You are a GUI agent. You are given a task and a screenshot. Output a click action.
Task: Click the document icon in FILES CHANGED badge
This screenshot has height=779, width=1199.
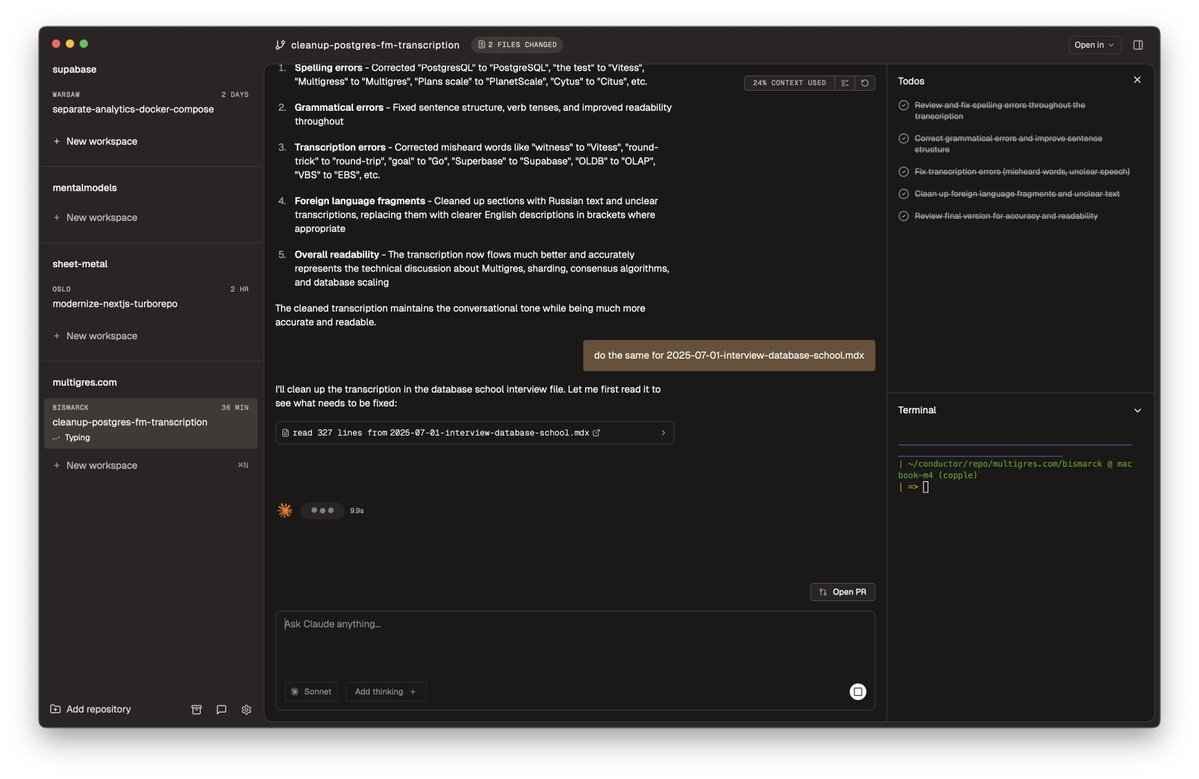[x=481, y=45]
